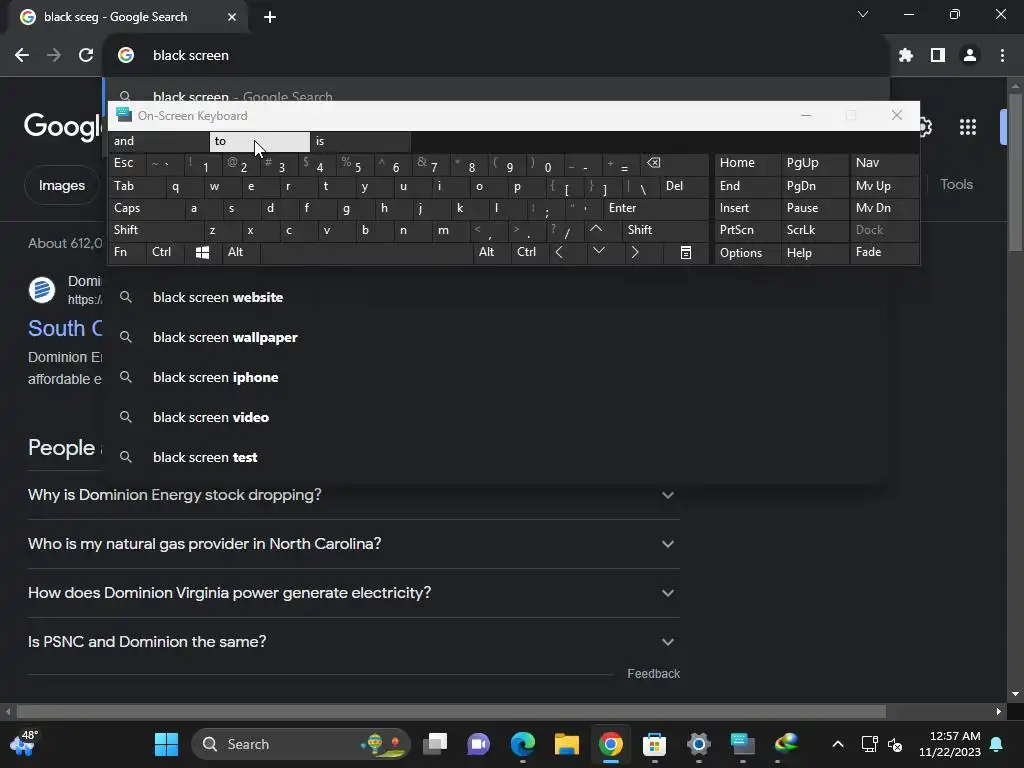Open Chrome three-dot menu
1024x768 pixels.
1002,56
